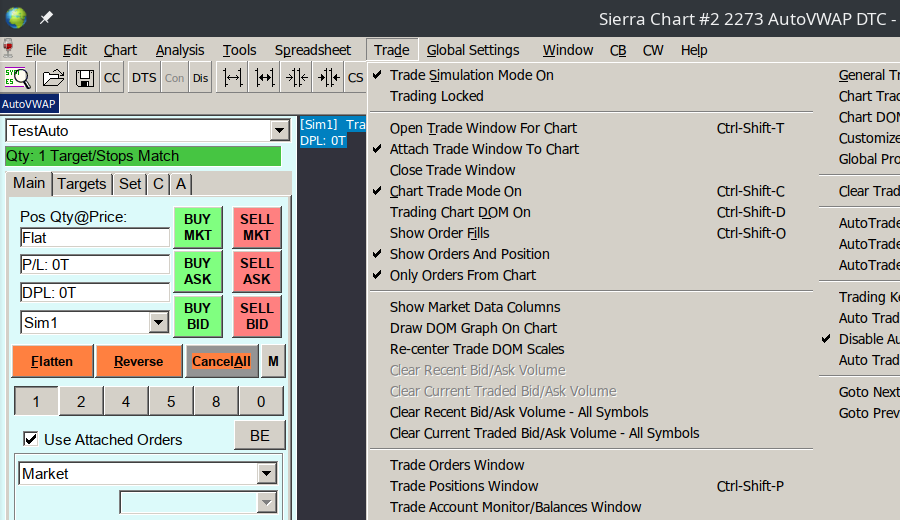Click the BUY ASK button
Viewport: 900px width, 520px height.
tap(197, 271)
